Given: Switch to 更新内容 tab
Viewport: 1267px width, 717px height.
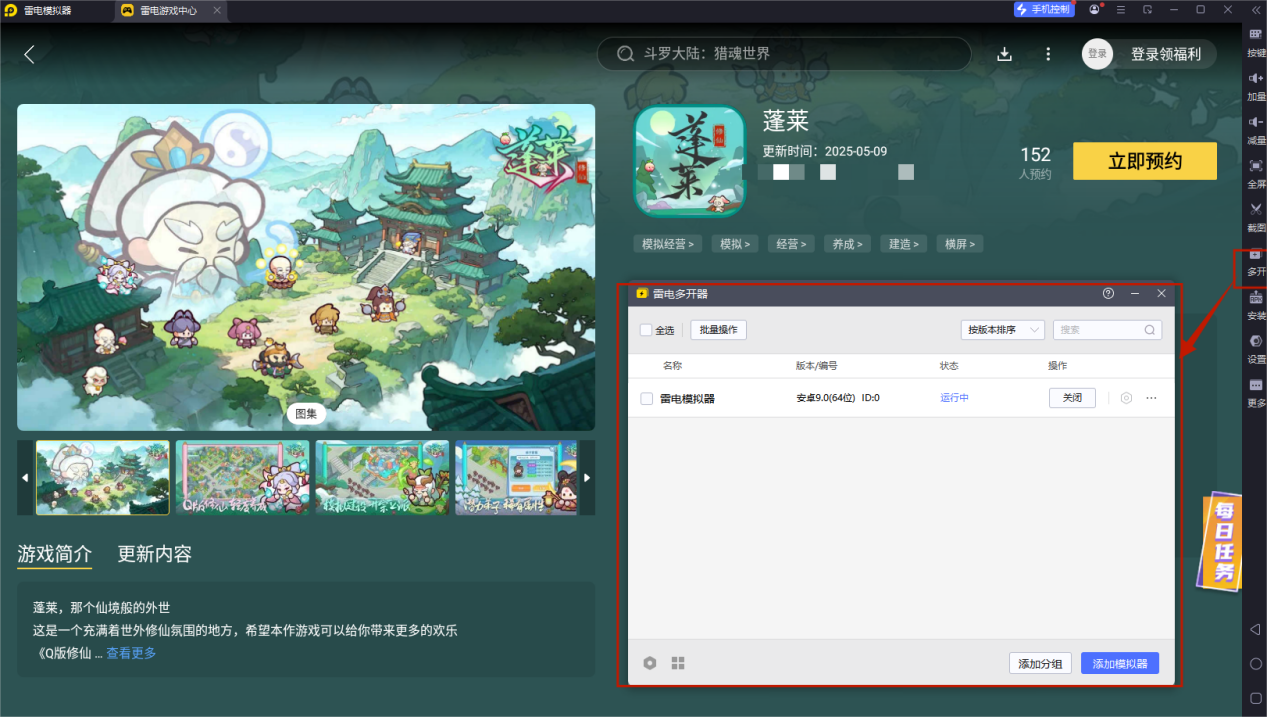Looking at the screenshot, I should click(x=155, y=554).
